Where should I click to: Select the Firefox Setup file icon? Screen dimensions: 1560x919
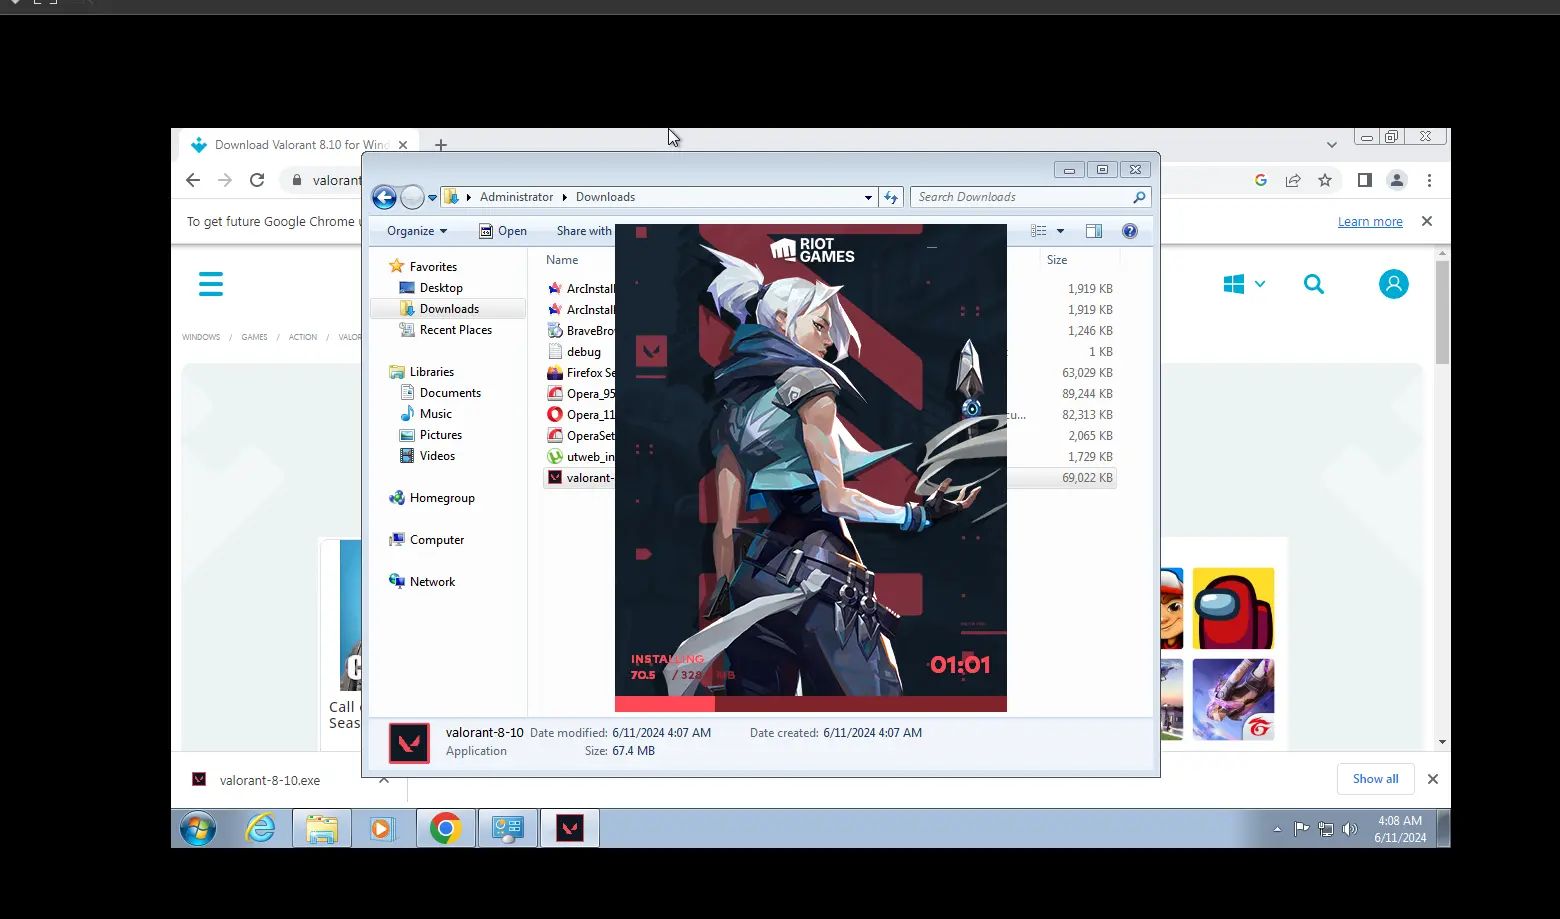click(555, 372)
